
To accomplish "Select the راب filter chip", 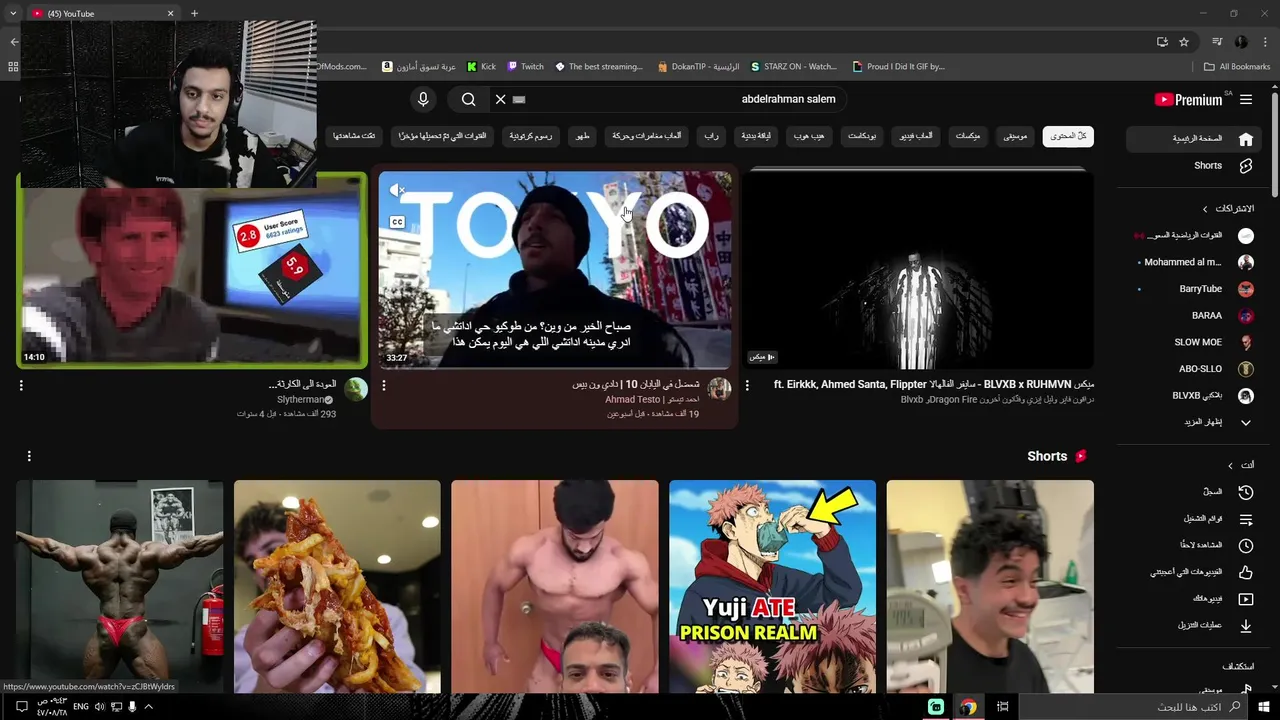I will click(711, 136).
